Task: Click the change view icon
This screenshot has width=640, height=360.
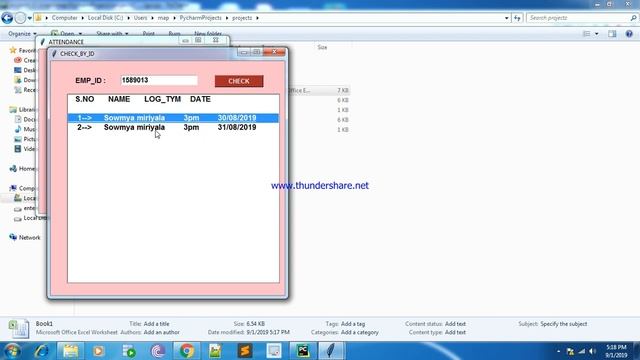Action: click(587, 34)
